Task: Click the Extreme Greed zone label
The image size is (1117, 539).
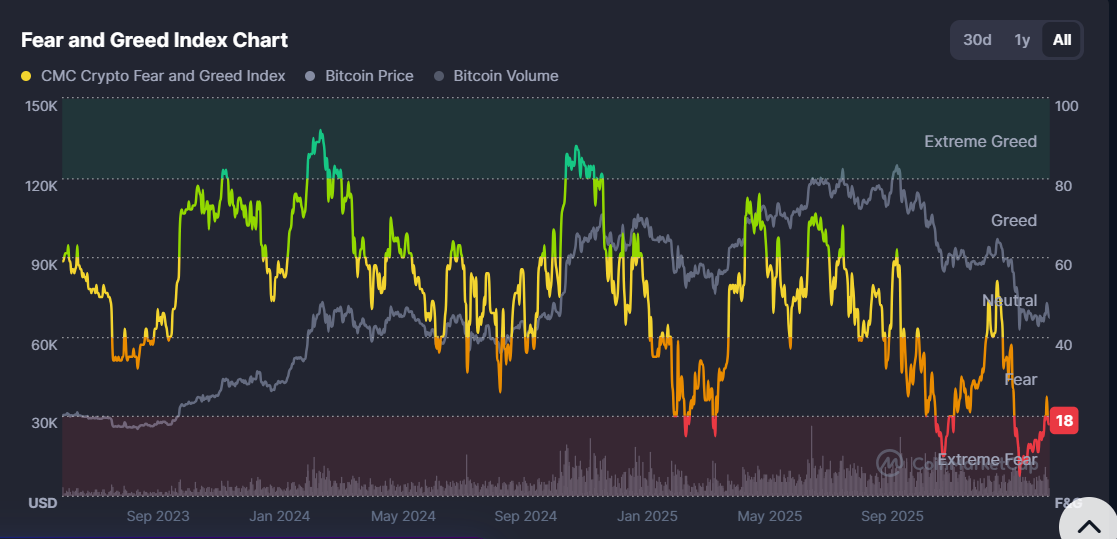Action: click(x=980, y=141)
